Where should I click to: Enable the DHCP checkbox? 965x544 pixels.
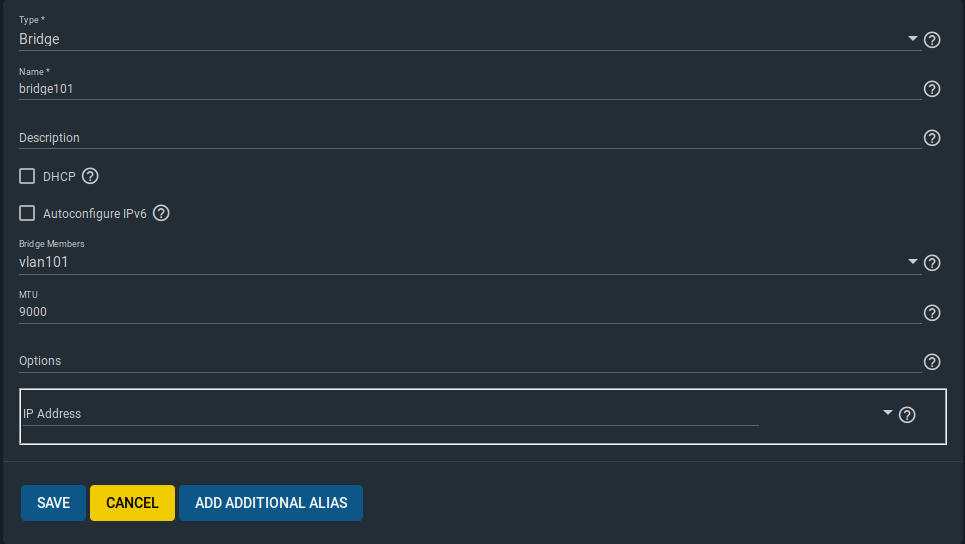(27, 176)
